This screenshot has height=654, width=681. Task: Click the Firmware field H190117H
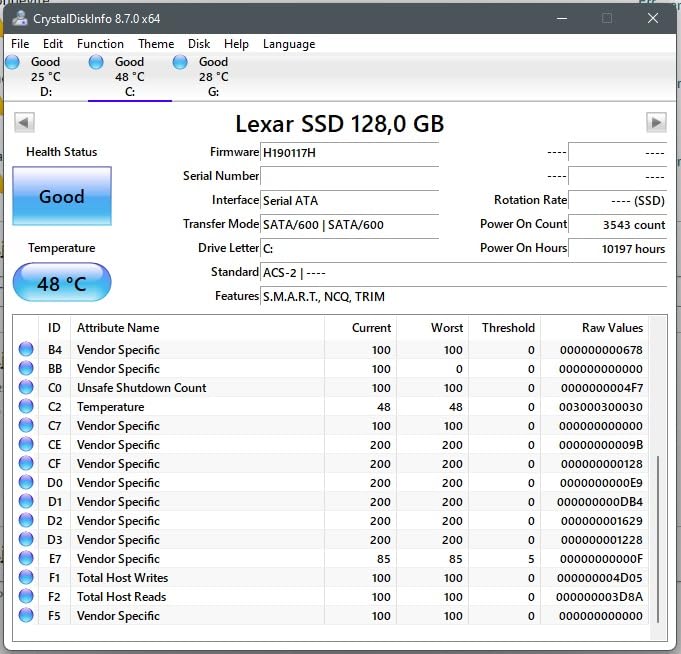349,152
